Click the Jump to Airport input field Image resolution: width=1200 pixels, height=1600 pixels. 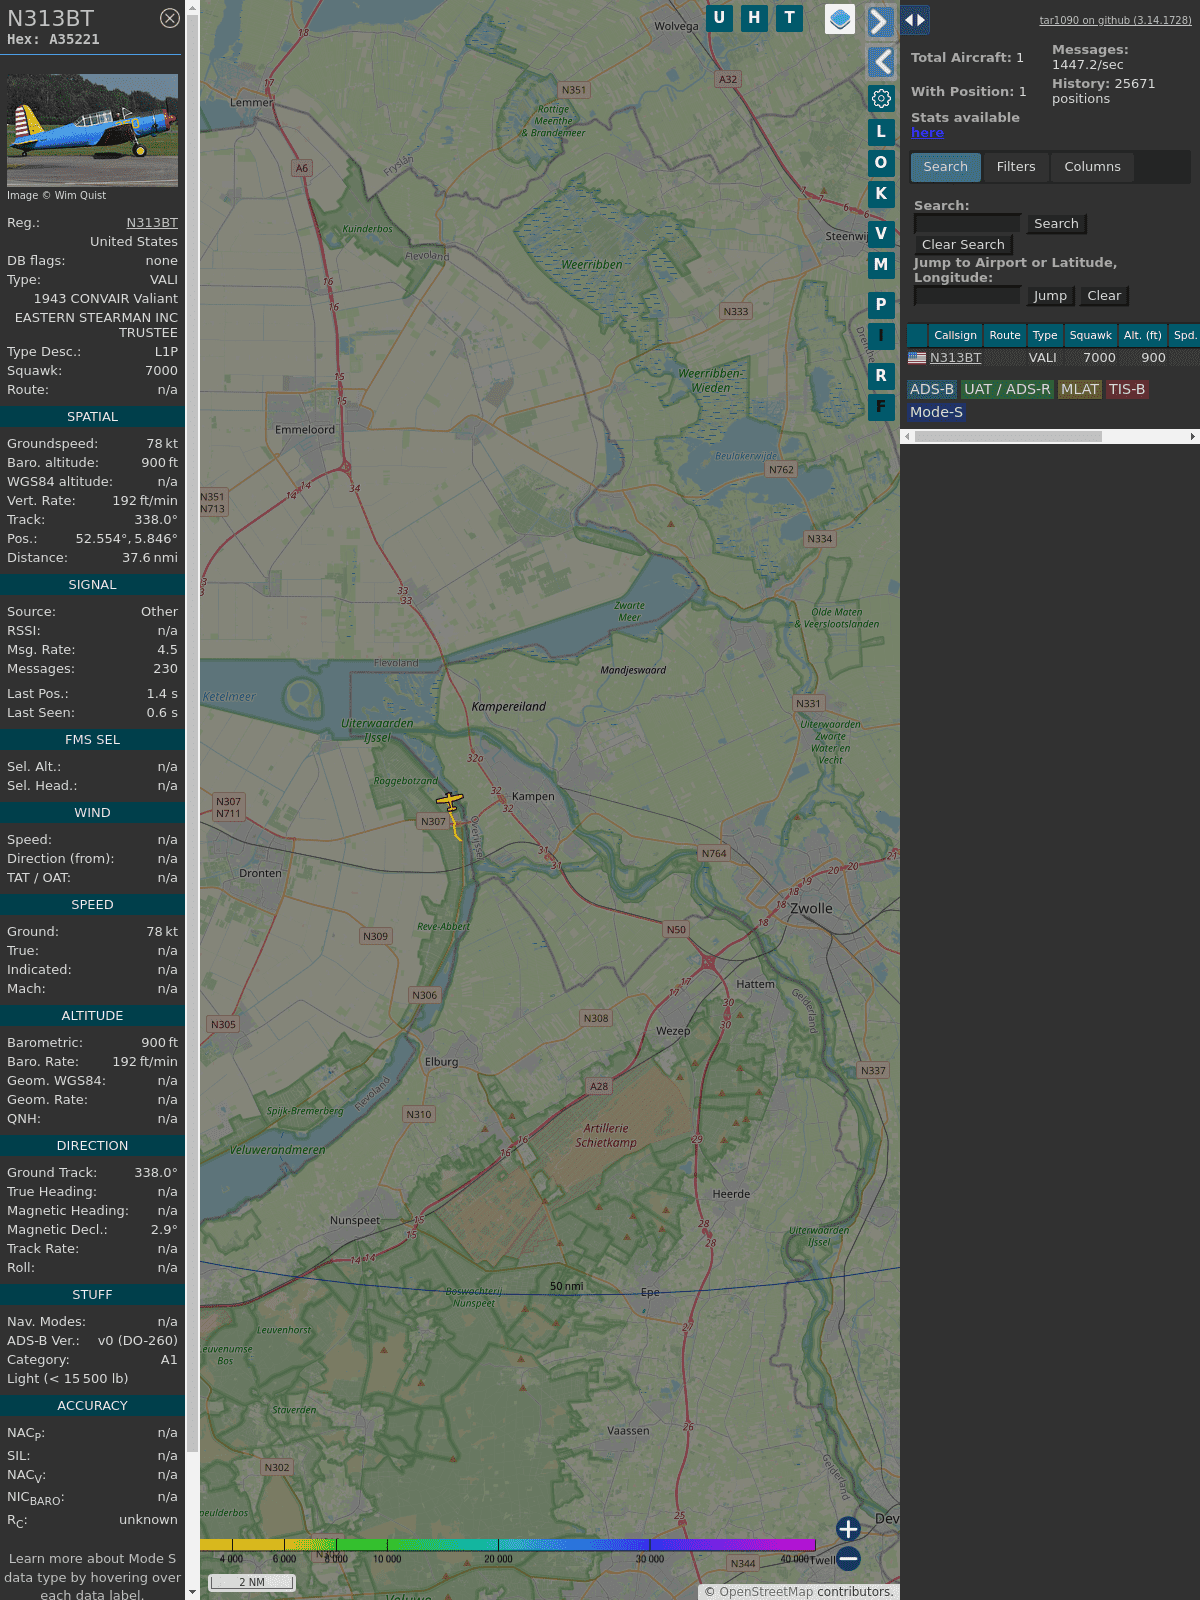coord(967,296)
